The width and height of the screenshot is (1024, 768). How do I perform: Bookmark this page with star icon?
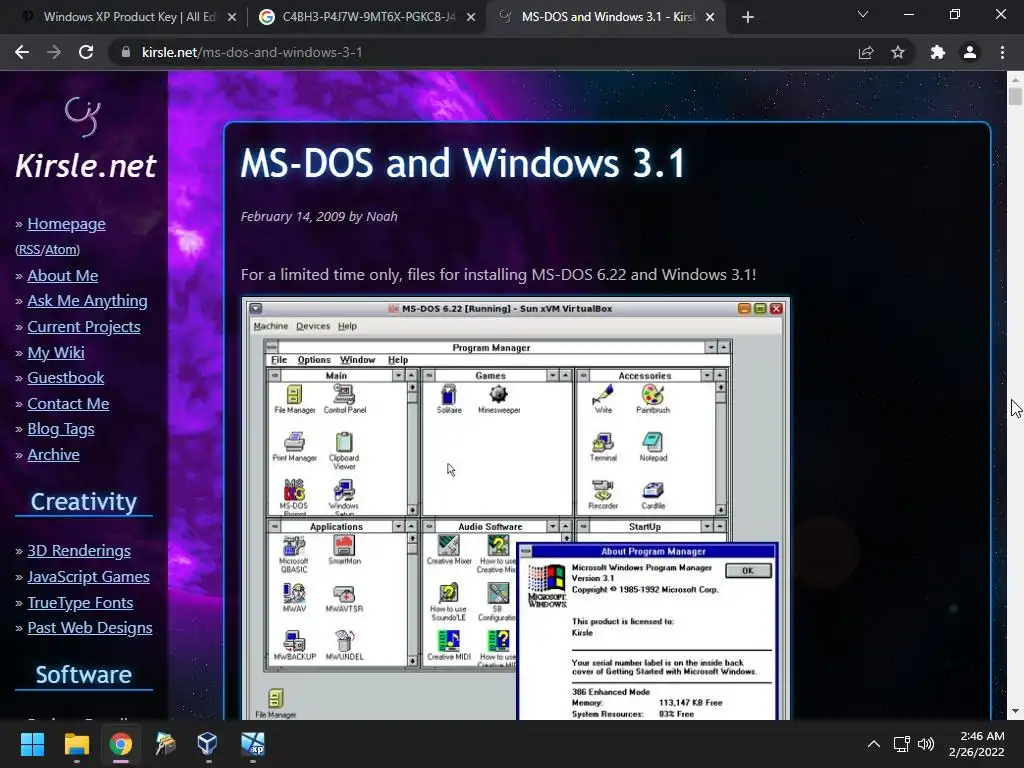pos(898,52)
